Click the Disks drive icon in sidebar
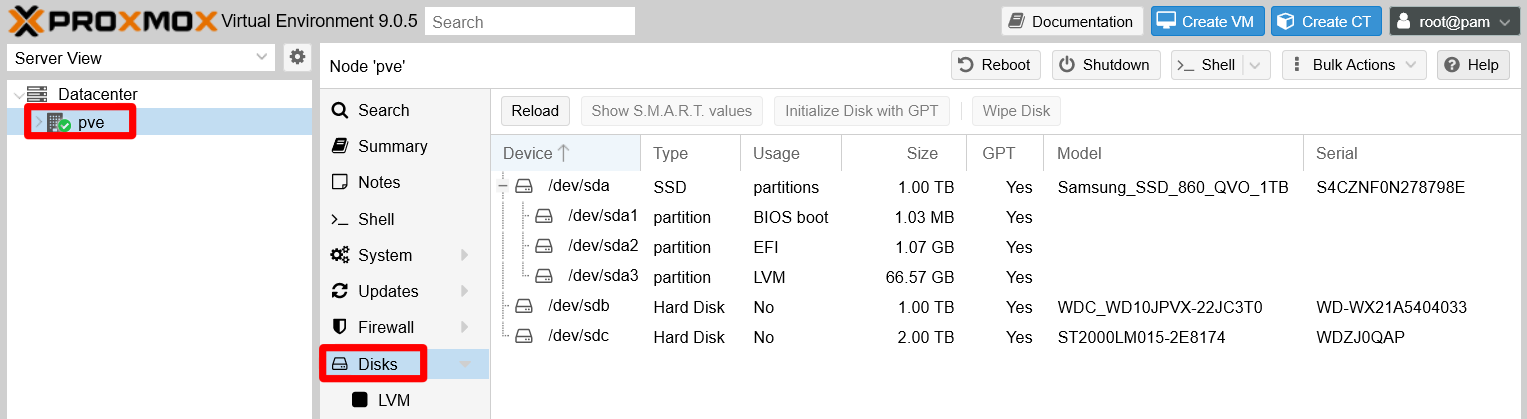The image size is (1527, 419). click(340, 364)
